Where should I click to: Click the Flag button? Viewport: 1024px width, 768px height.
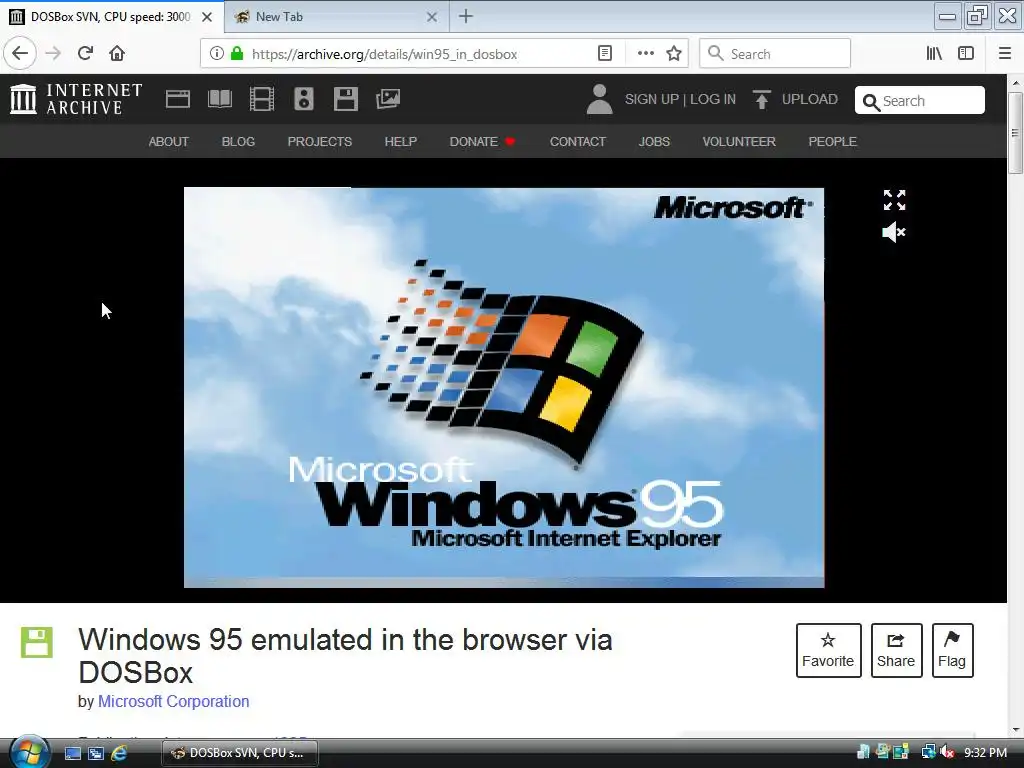952,650
